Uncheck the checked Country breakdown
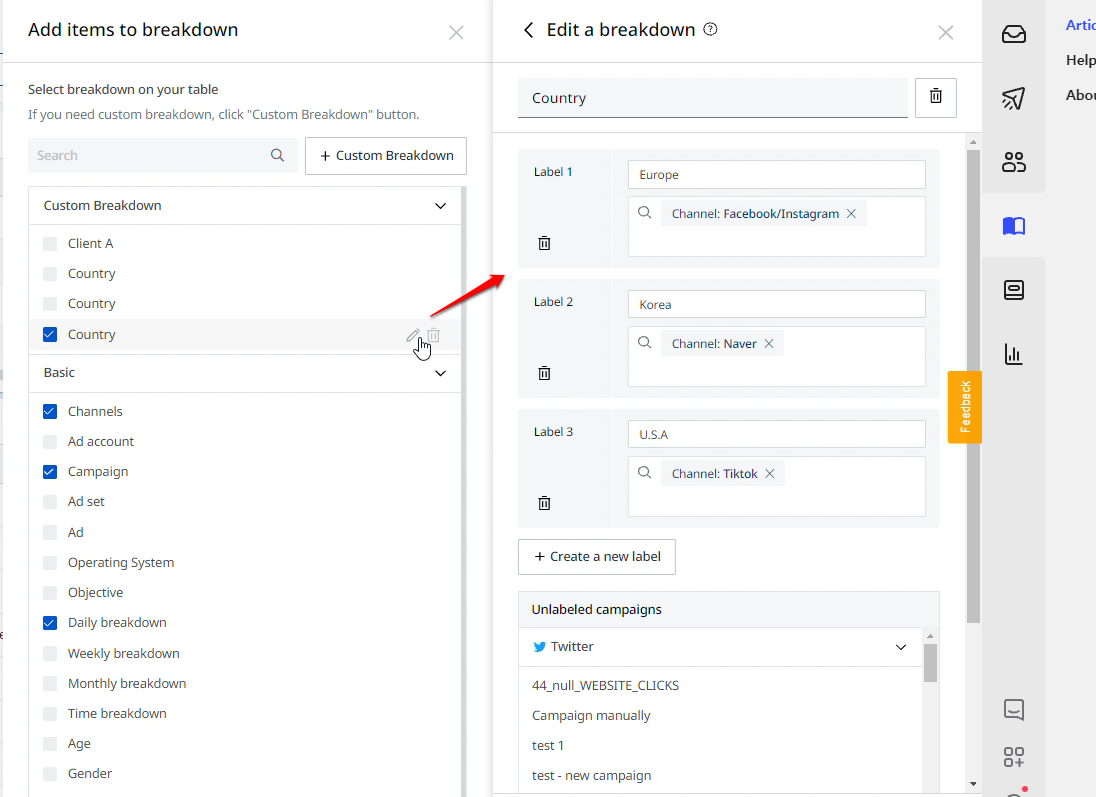This screenshot has height=797, width=1096. tap(50, 335)
